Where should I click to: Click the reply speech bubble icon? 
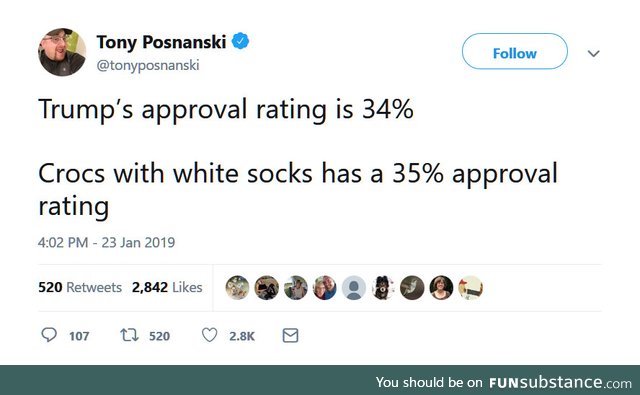click(49, 335)
